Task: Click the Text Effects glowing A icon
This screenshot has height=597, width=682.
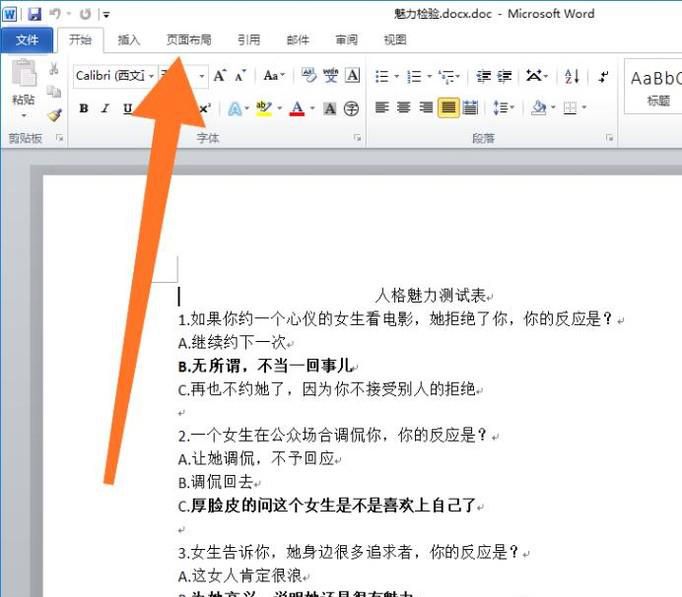Action: coord(235,108)
